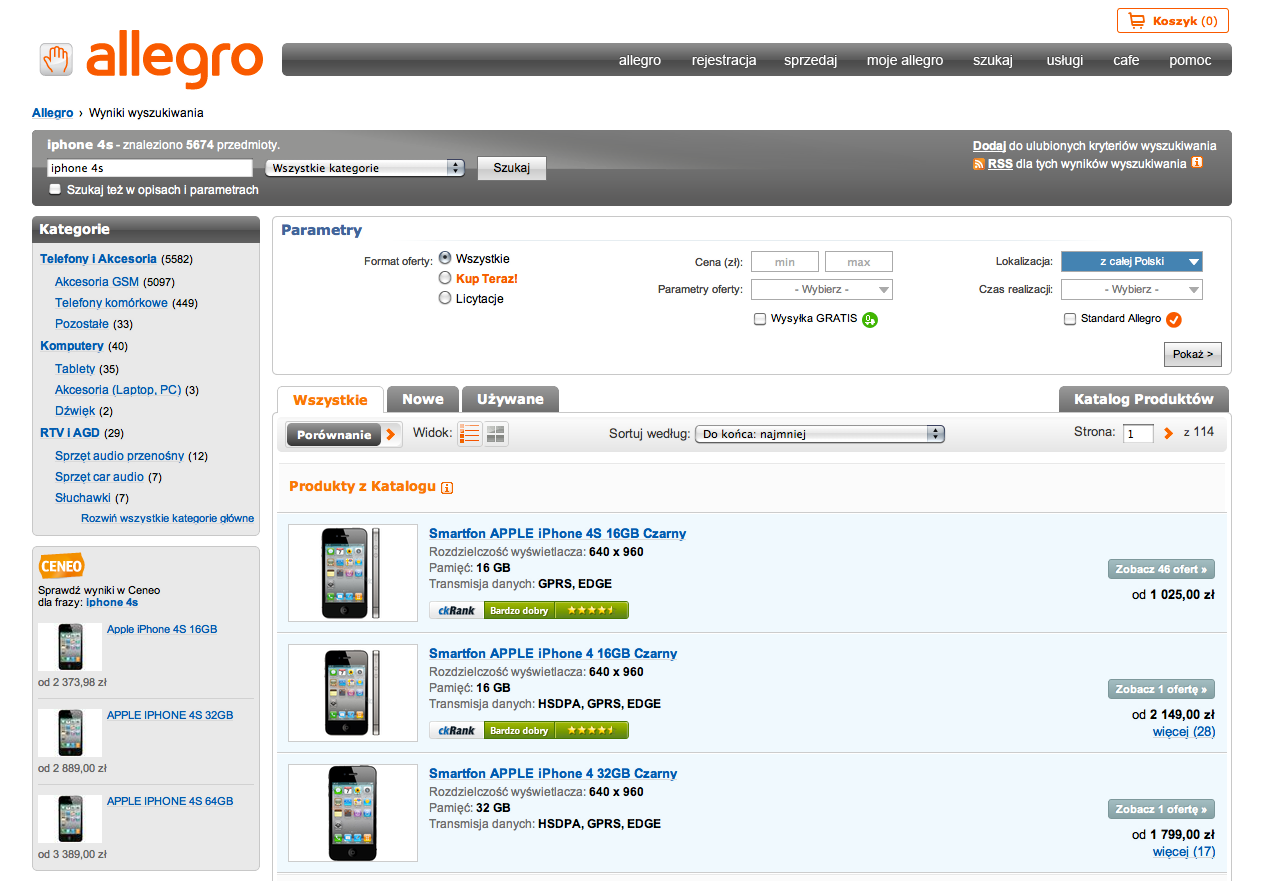This screenshot has width=1277, height=881.
Task: Select the Licytacje radio option
Action: [x=445, y=298]
